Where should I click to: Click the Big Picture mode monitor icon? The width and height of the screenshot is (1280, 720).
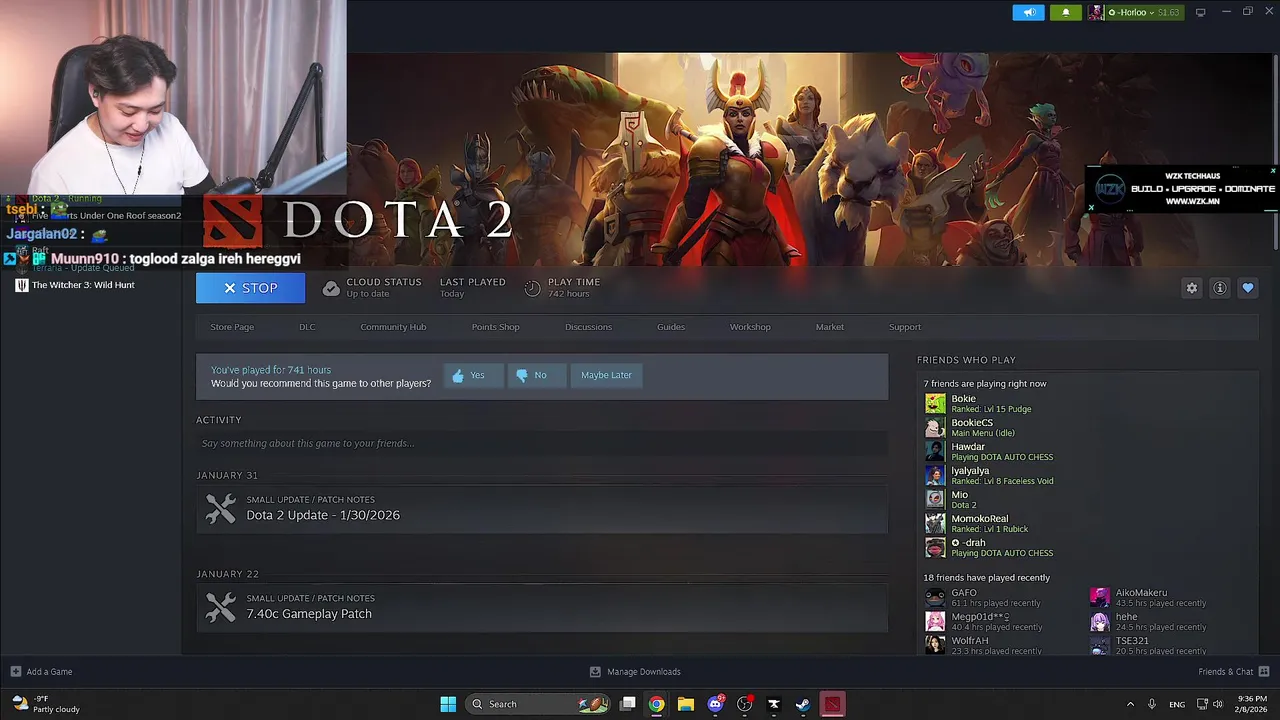coord(1200,12)
